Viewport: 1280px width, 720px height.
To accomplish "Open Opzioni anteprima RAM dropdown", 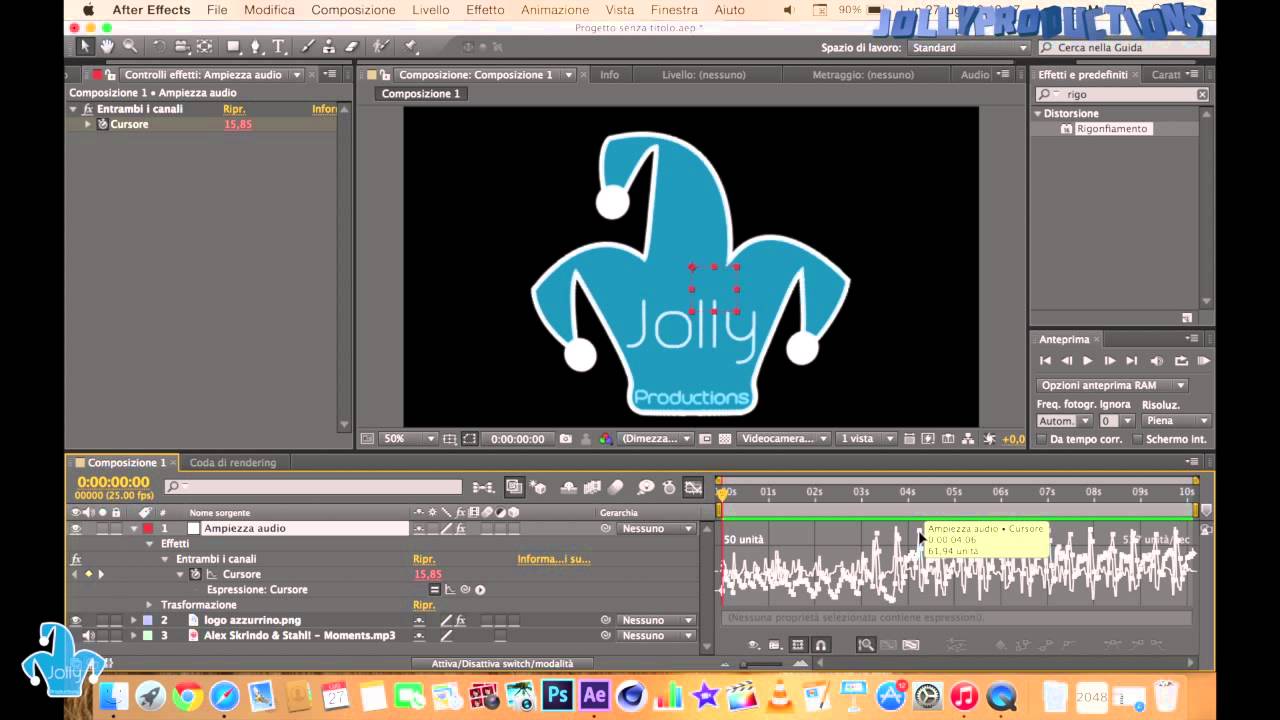I will [x=1112, y=385].
